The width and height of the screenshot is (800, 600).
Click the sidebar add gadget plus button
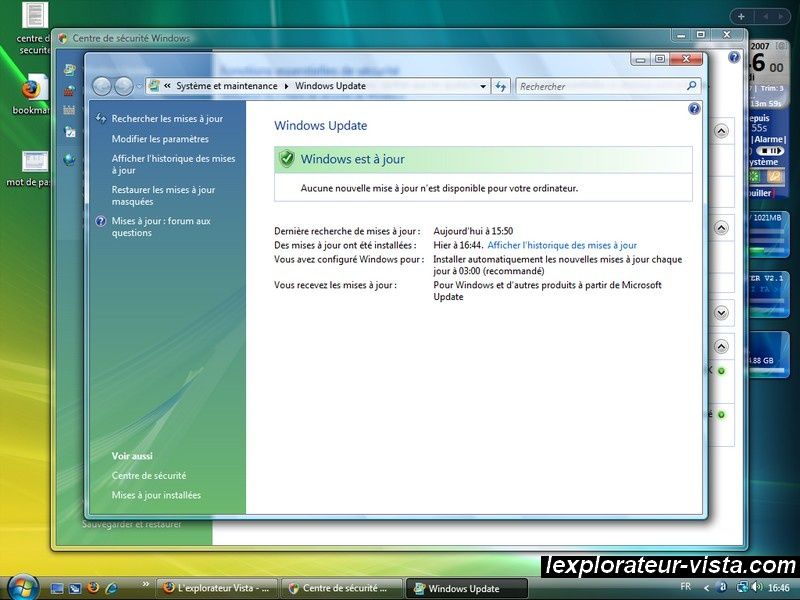tap(741, 16)
